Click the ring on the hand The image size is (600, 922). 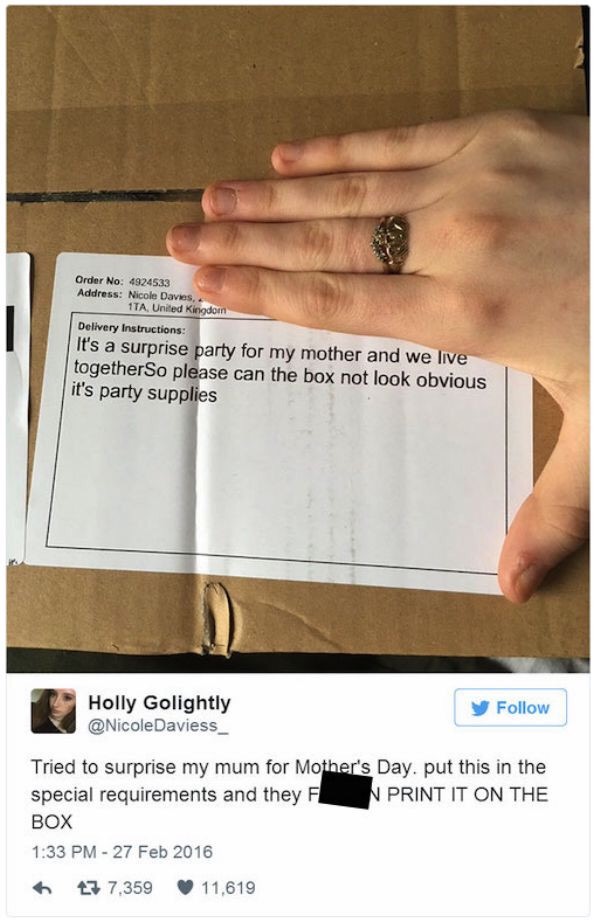click(391, 243)
